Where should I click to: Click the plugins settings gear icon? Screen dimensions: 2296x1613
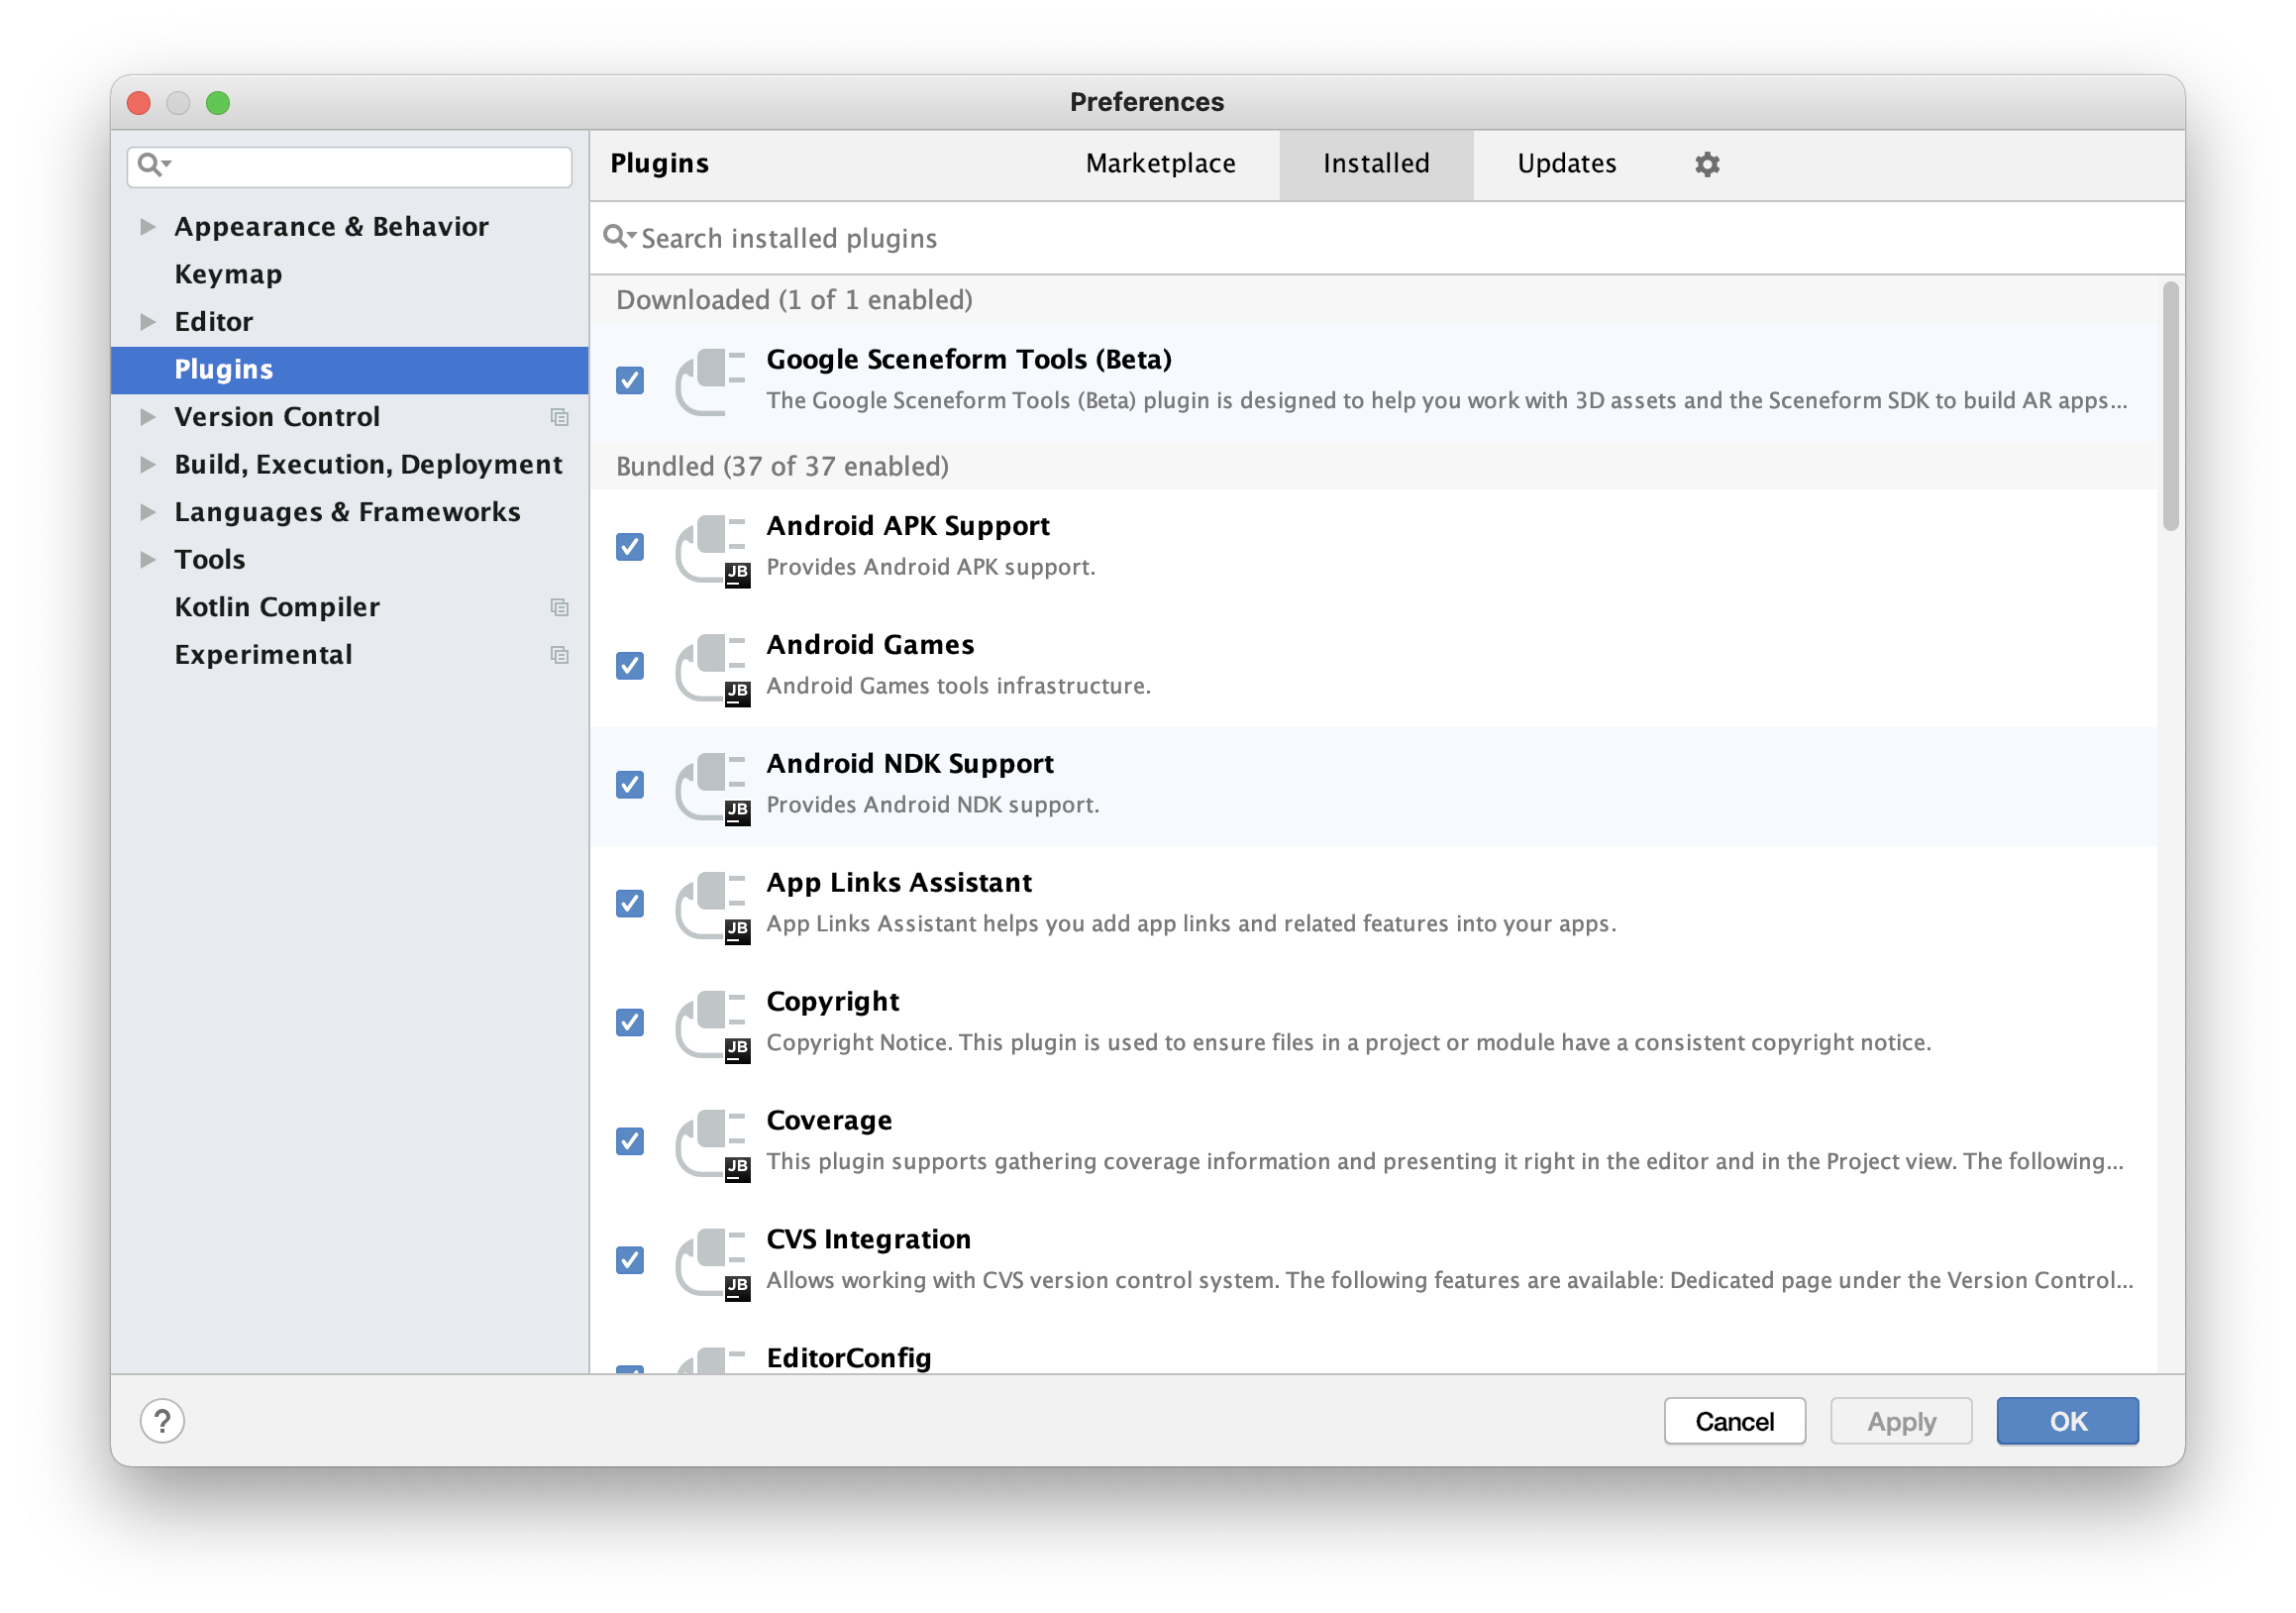pyautogui.click(x=1707, y=164)
